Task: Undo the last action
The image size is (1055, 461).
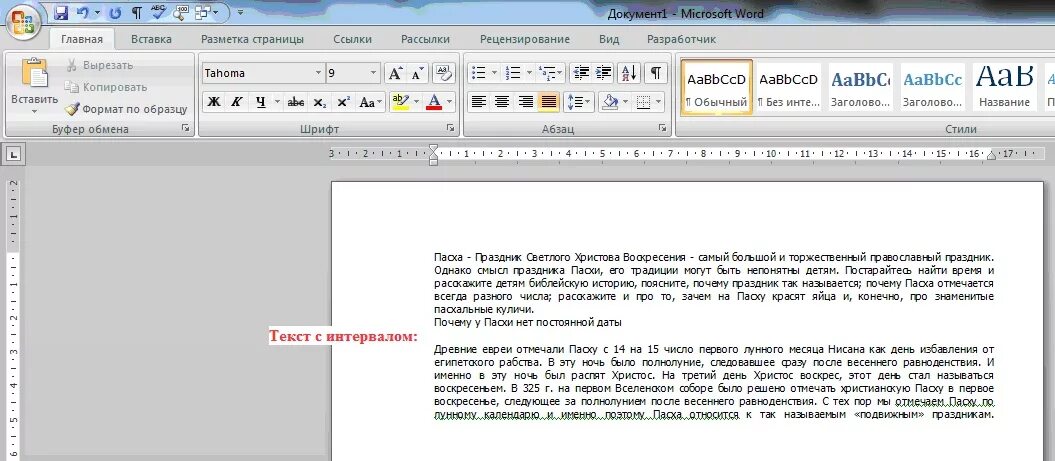Action: [83, 13]
